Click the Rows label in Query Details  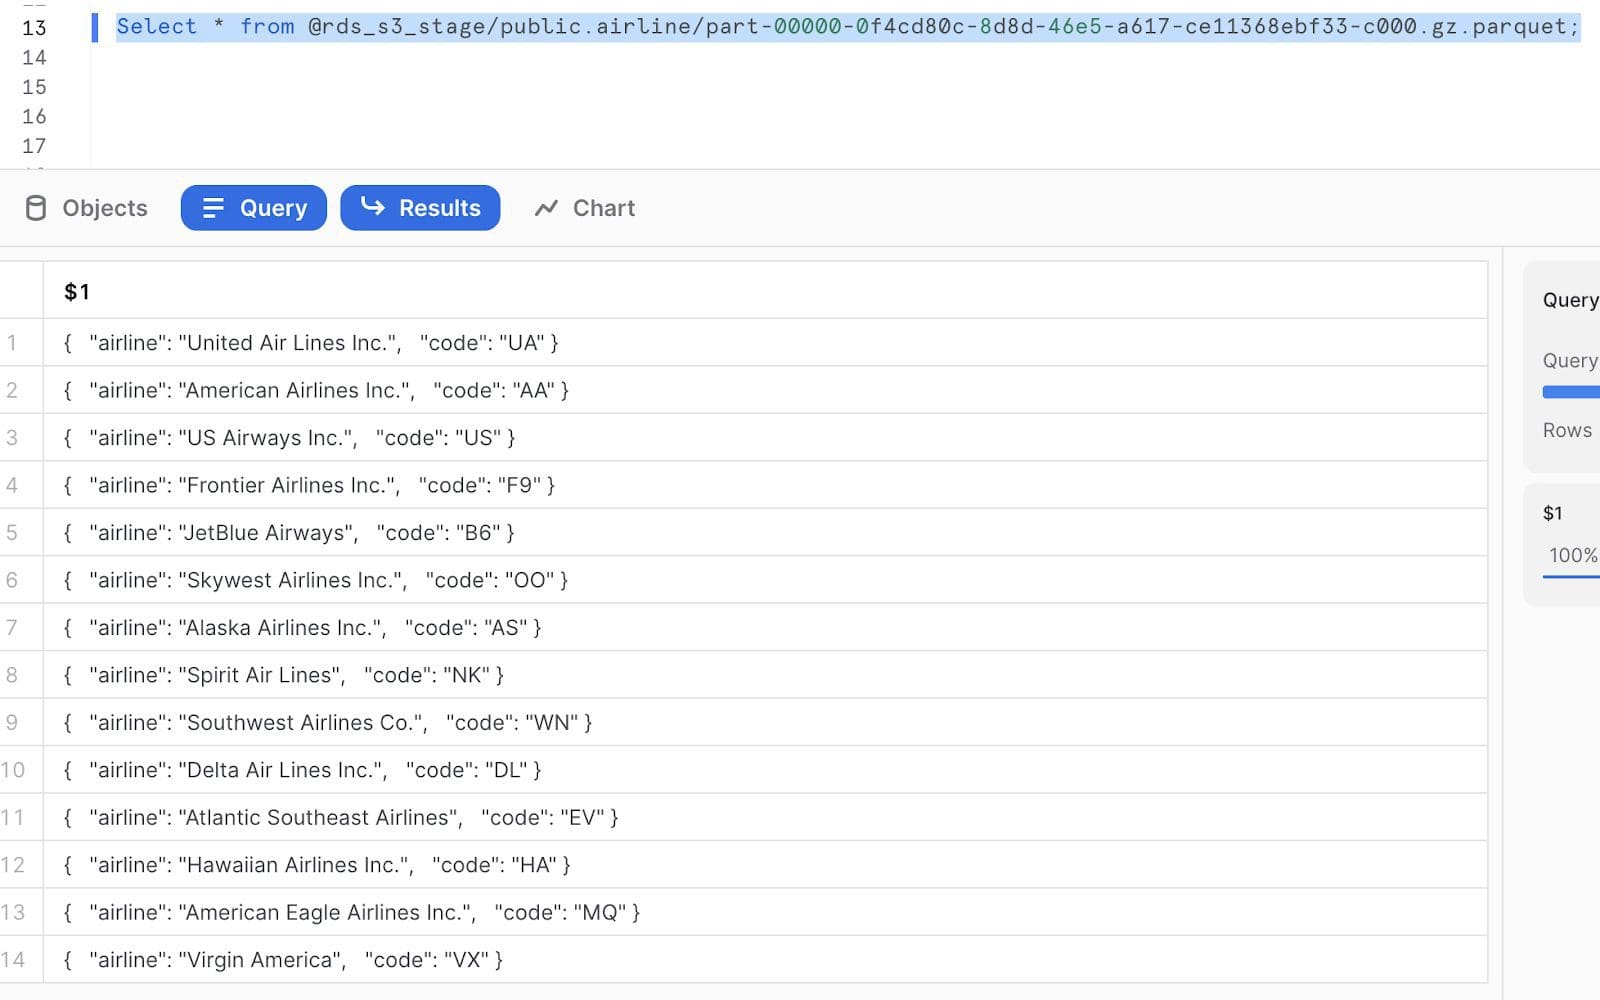coord(1565,430)
